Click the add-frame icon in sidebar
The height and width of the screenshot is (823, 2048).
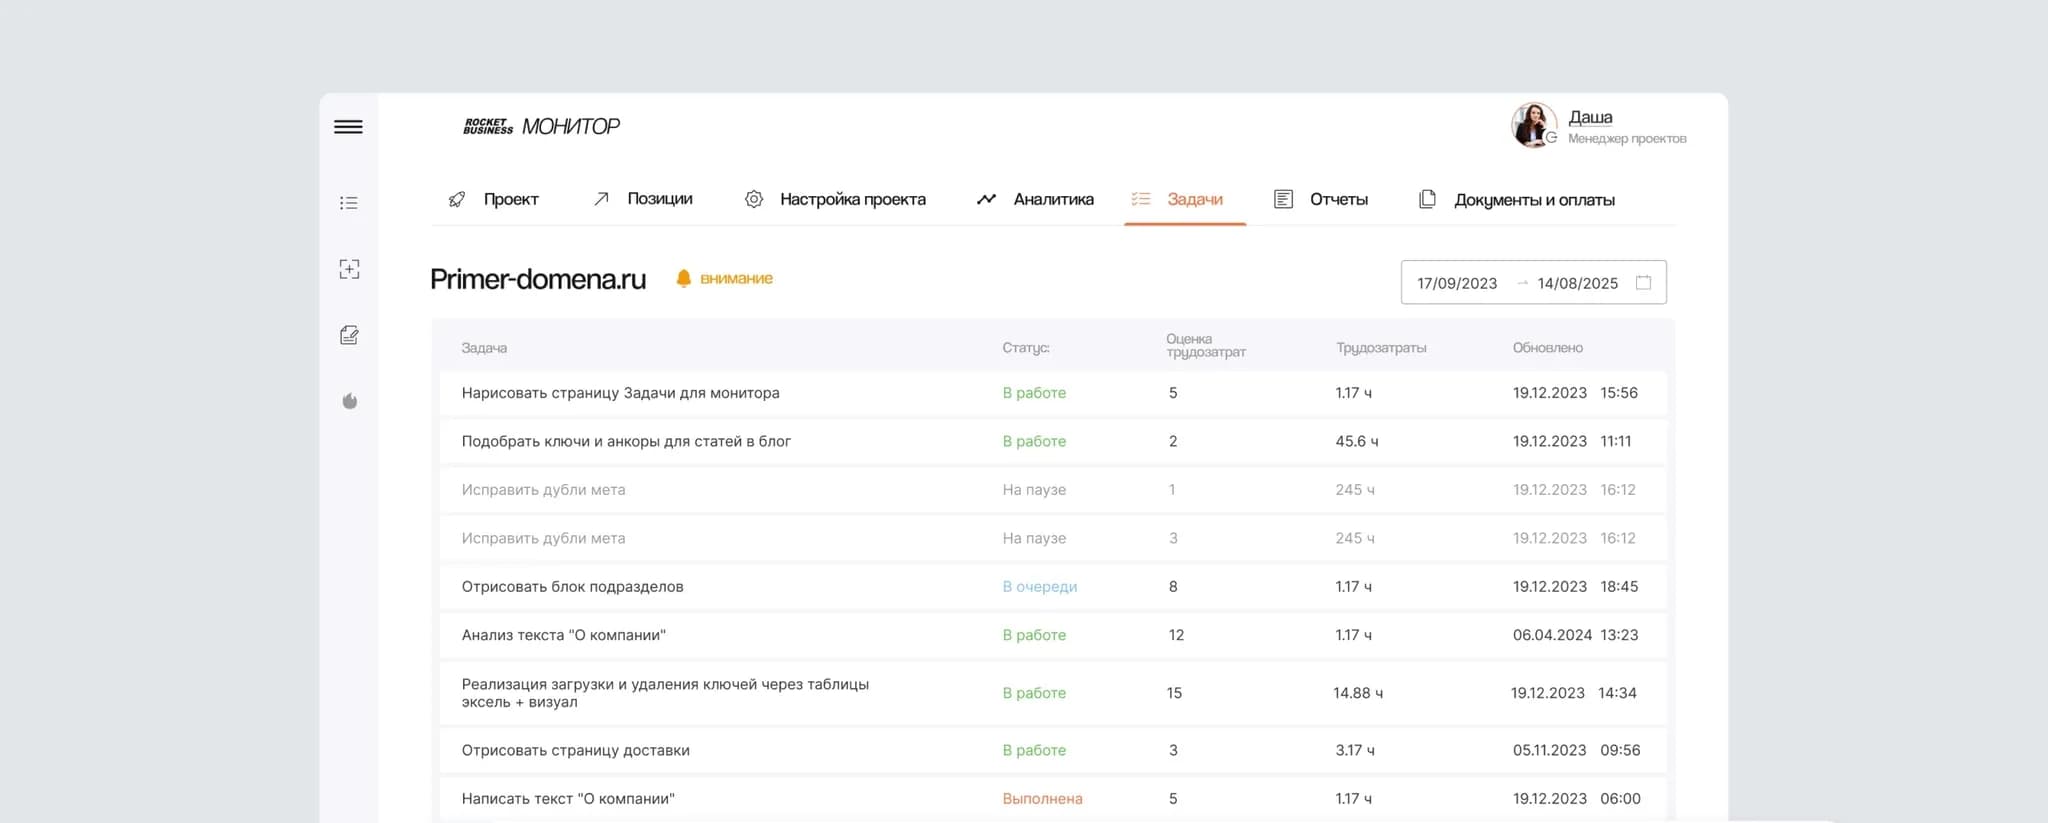(349, 269)
